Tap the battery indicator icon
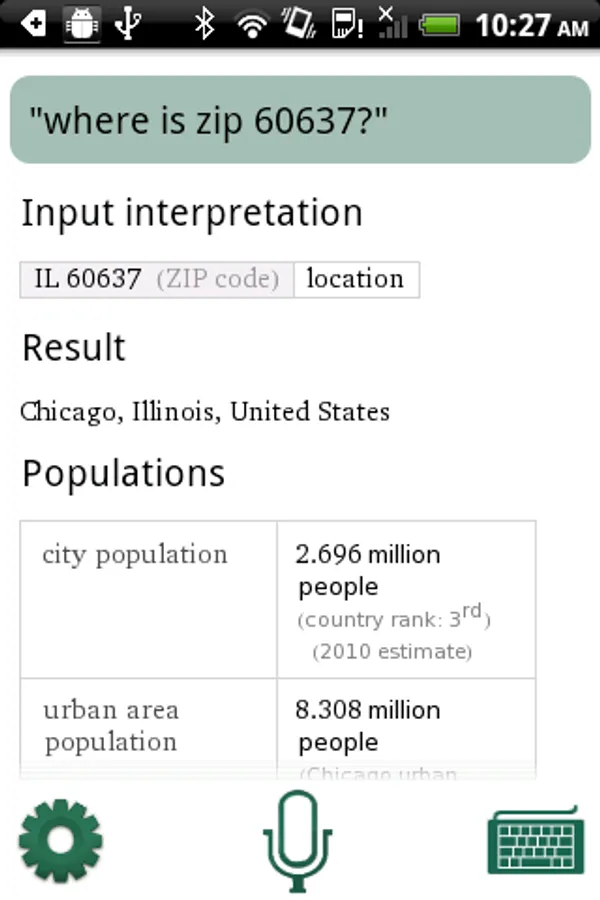This screenshot has width=600, height=900. (x=439, y=24)
